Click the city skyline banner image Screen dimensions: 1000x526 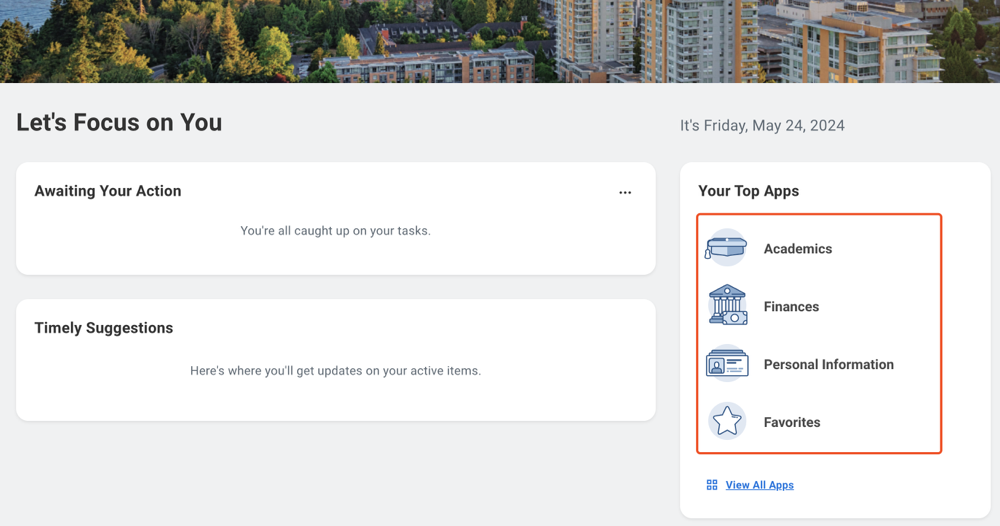tap(500, 40)
